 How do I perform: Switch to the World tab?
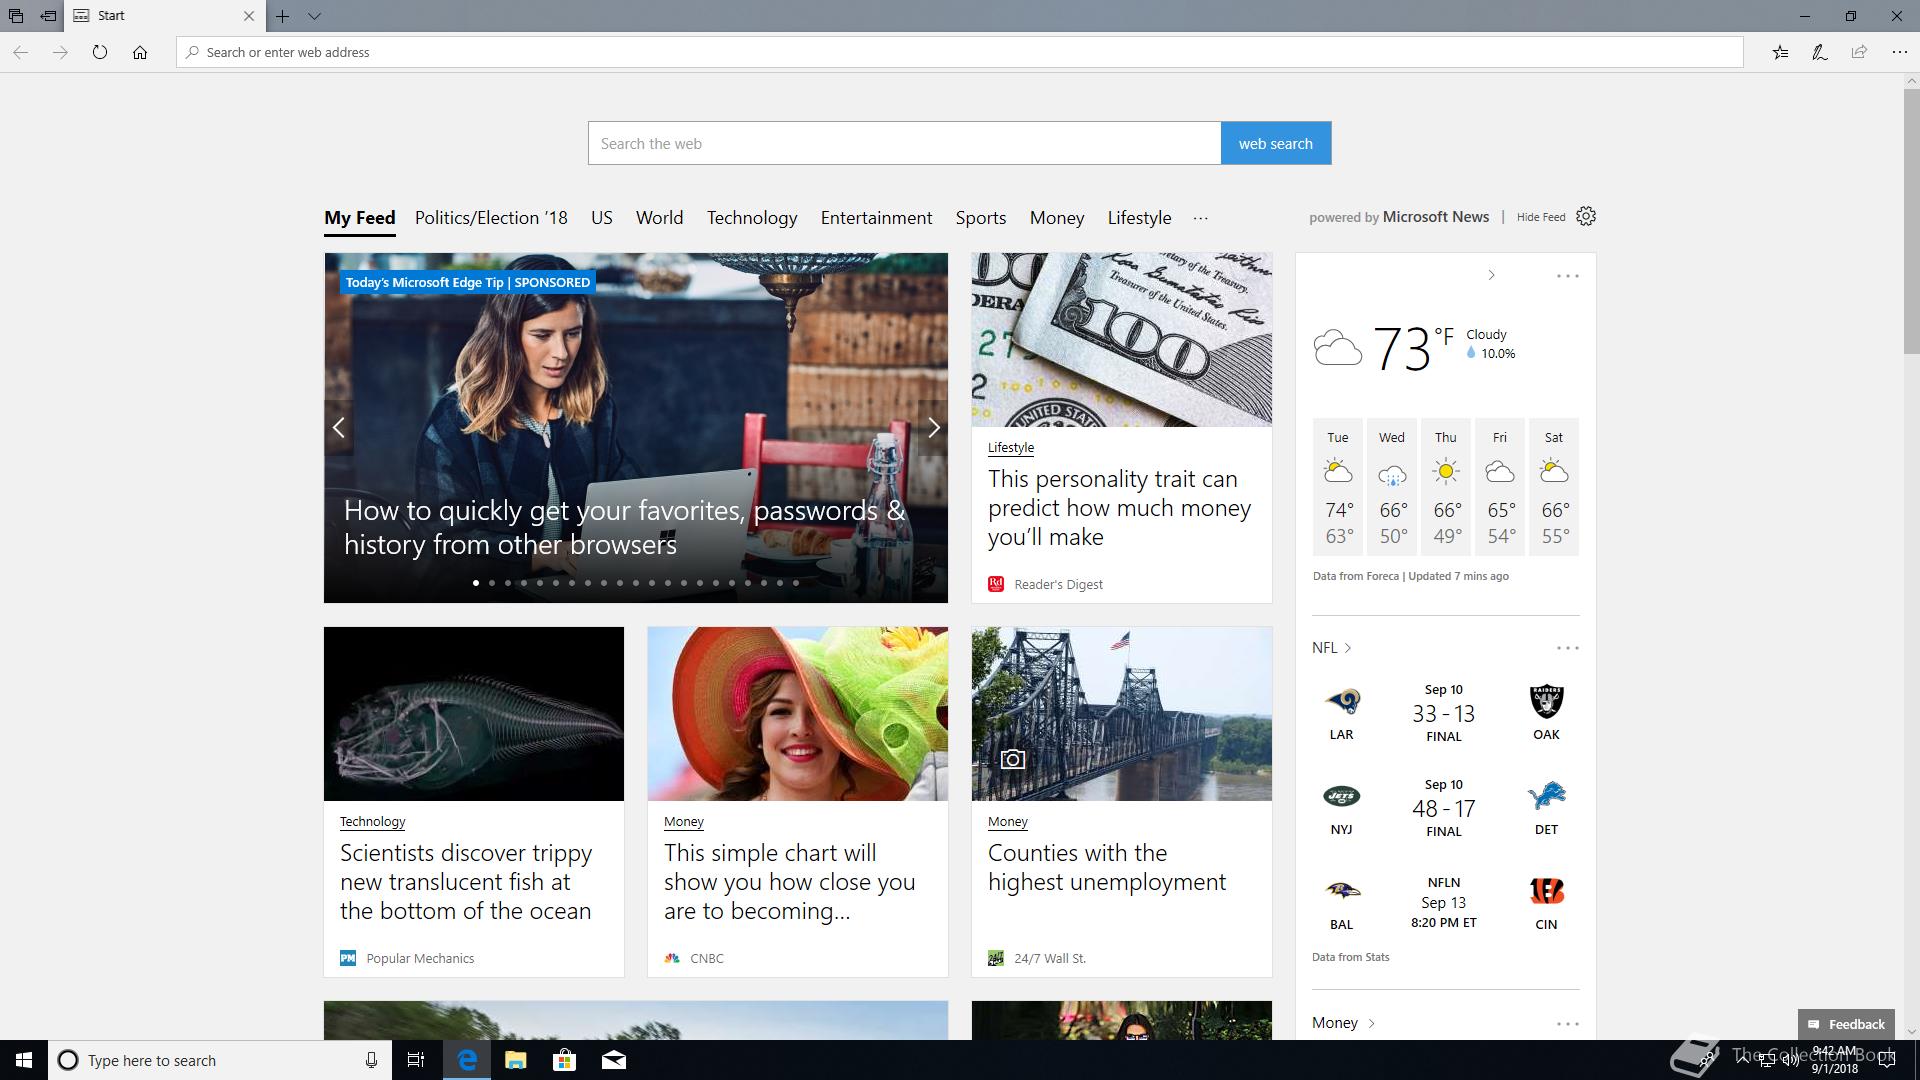coord(659,218)
